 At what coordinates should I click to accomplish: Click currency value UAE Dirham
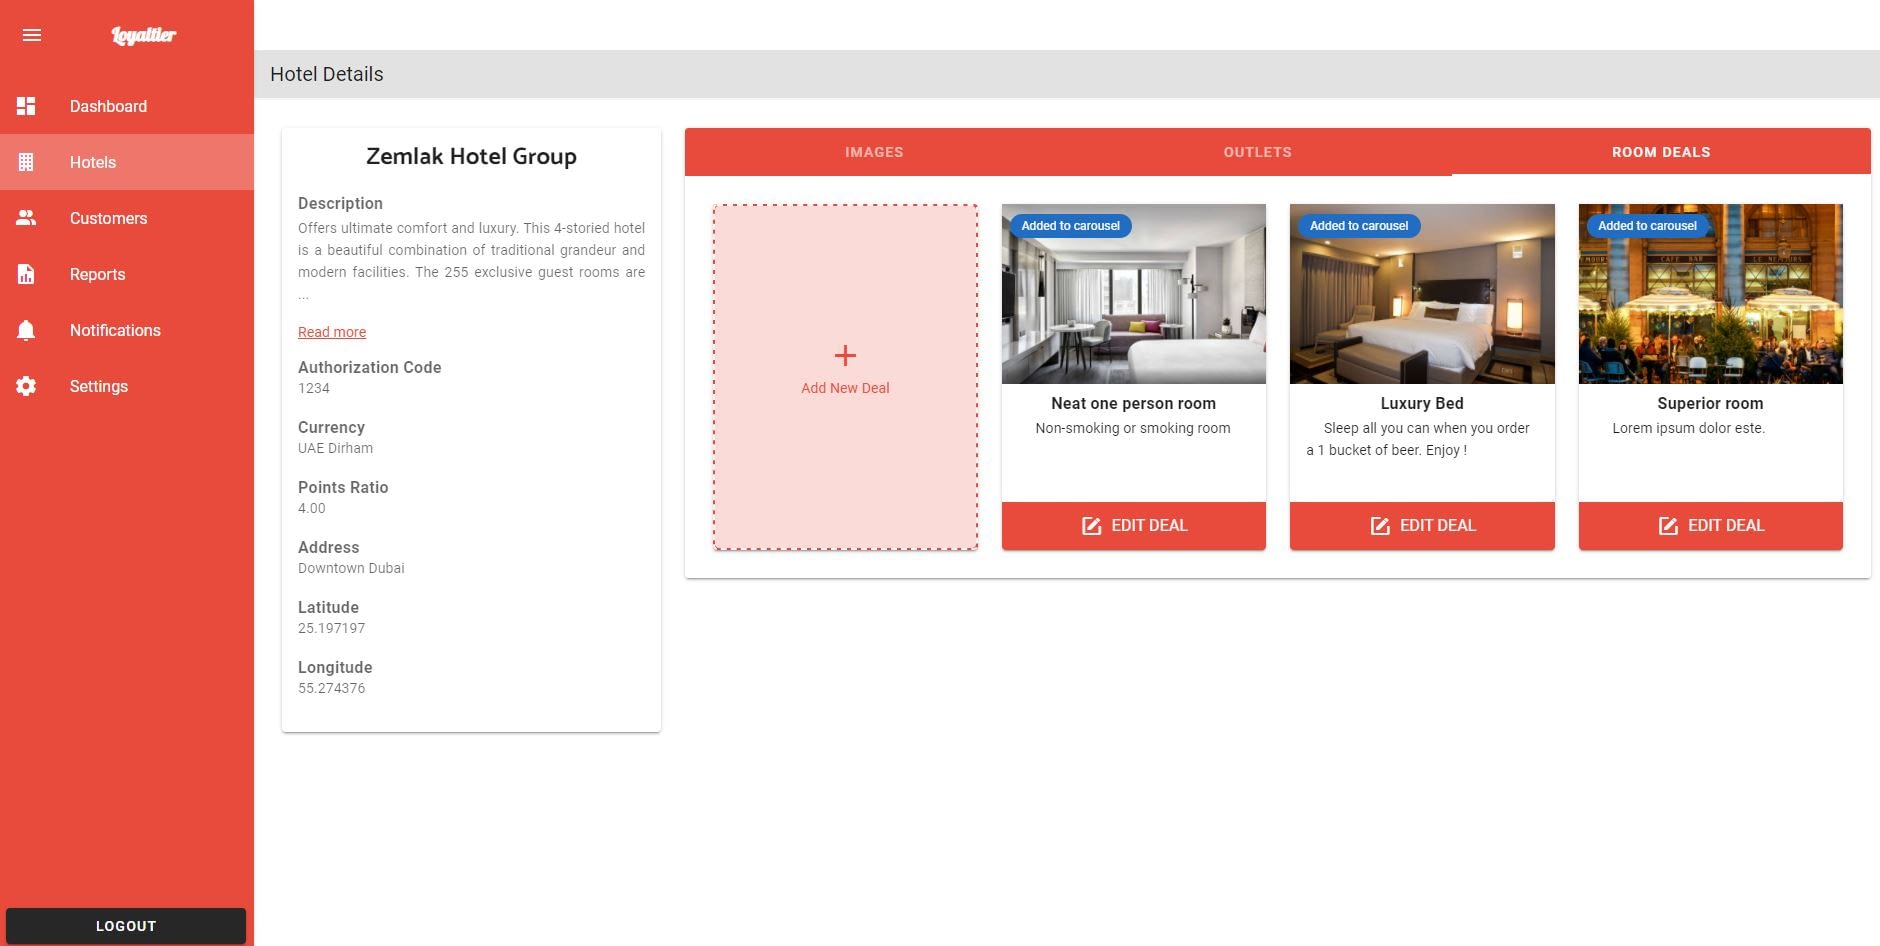(x=335, y=448)
